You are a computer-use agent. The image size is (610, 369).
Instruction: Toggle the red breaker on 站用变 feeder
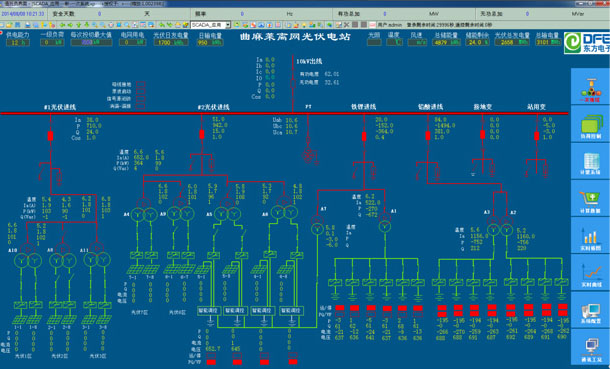click(x=536, y=136)
